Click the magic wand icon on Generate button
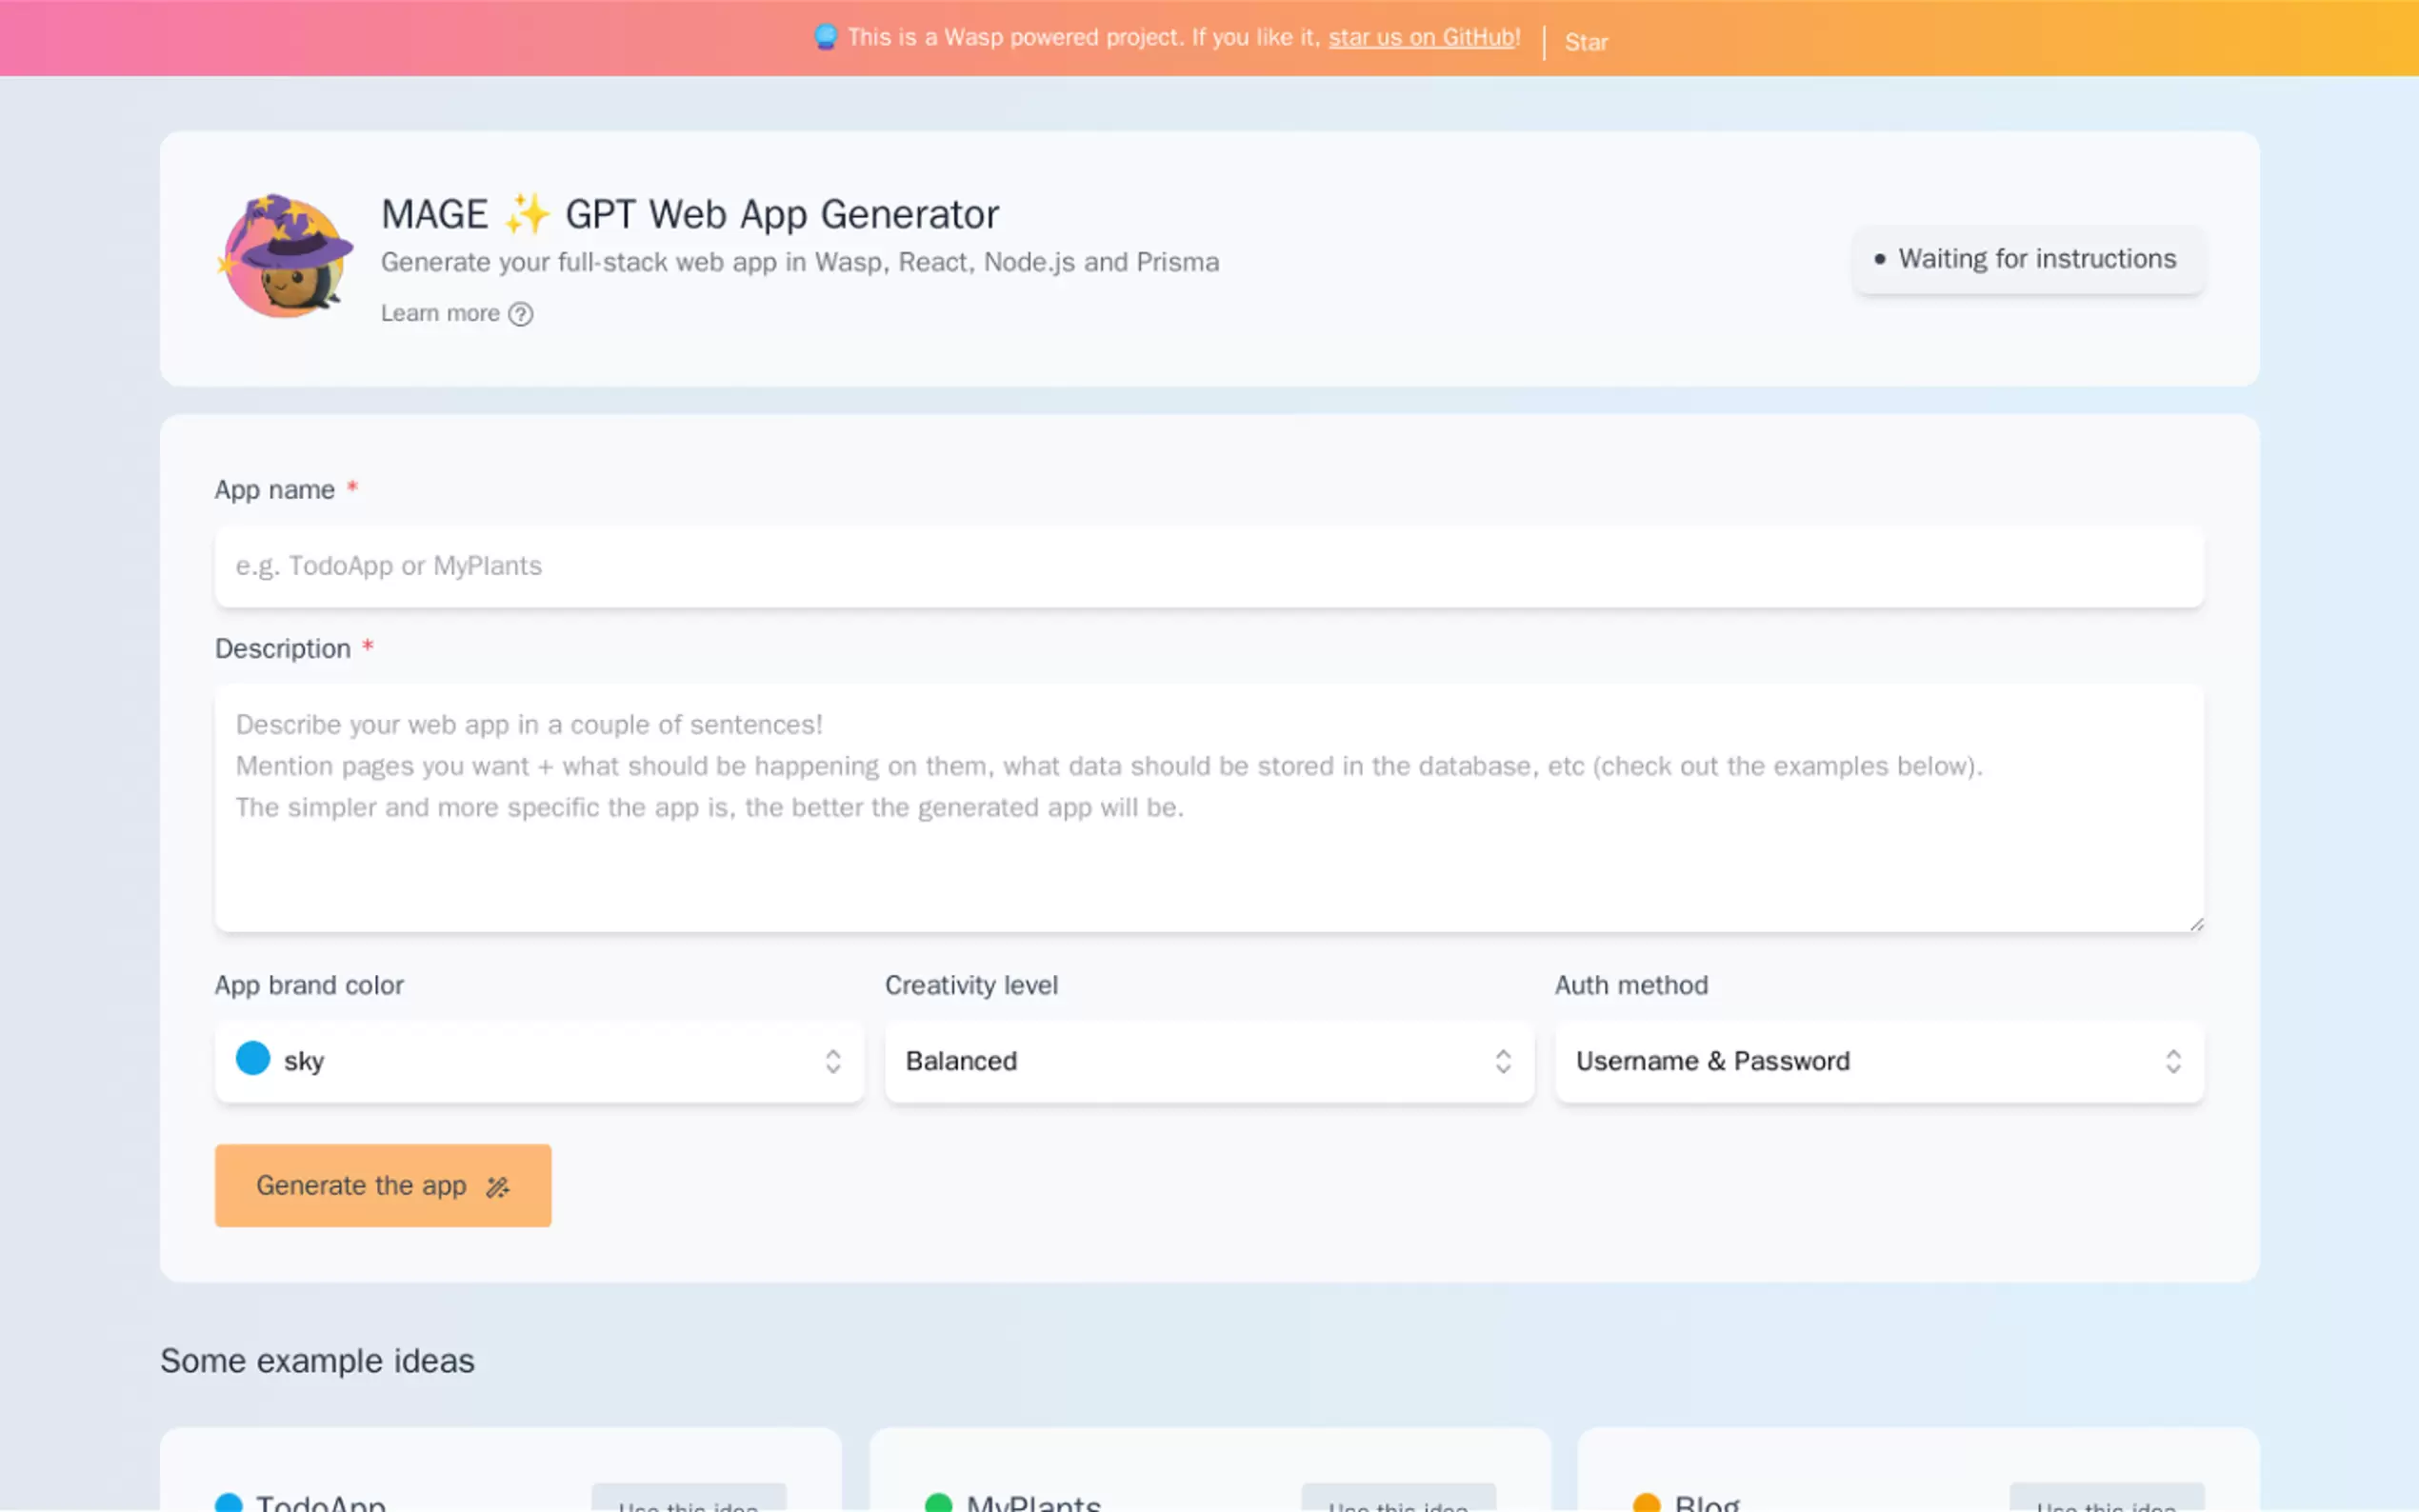The width and height of the screenshot is (2419, 1512). click(x=498, y=1187)
